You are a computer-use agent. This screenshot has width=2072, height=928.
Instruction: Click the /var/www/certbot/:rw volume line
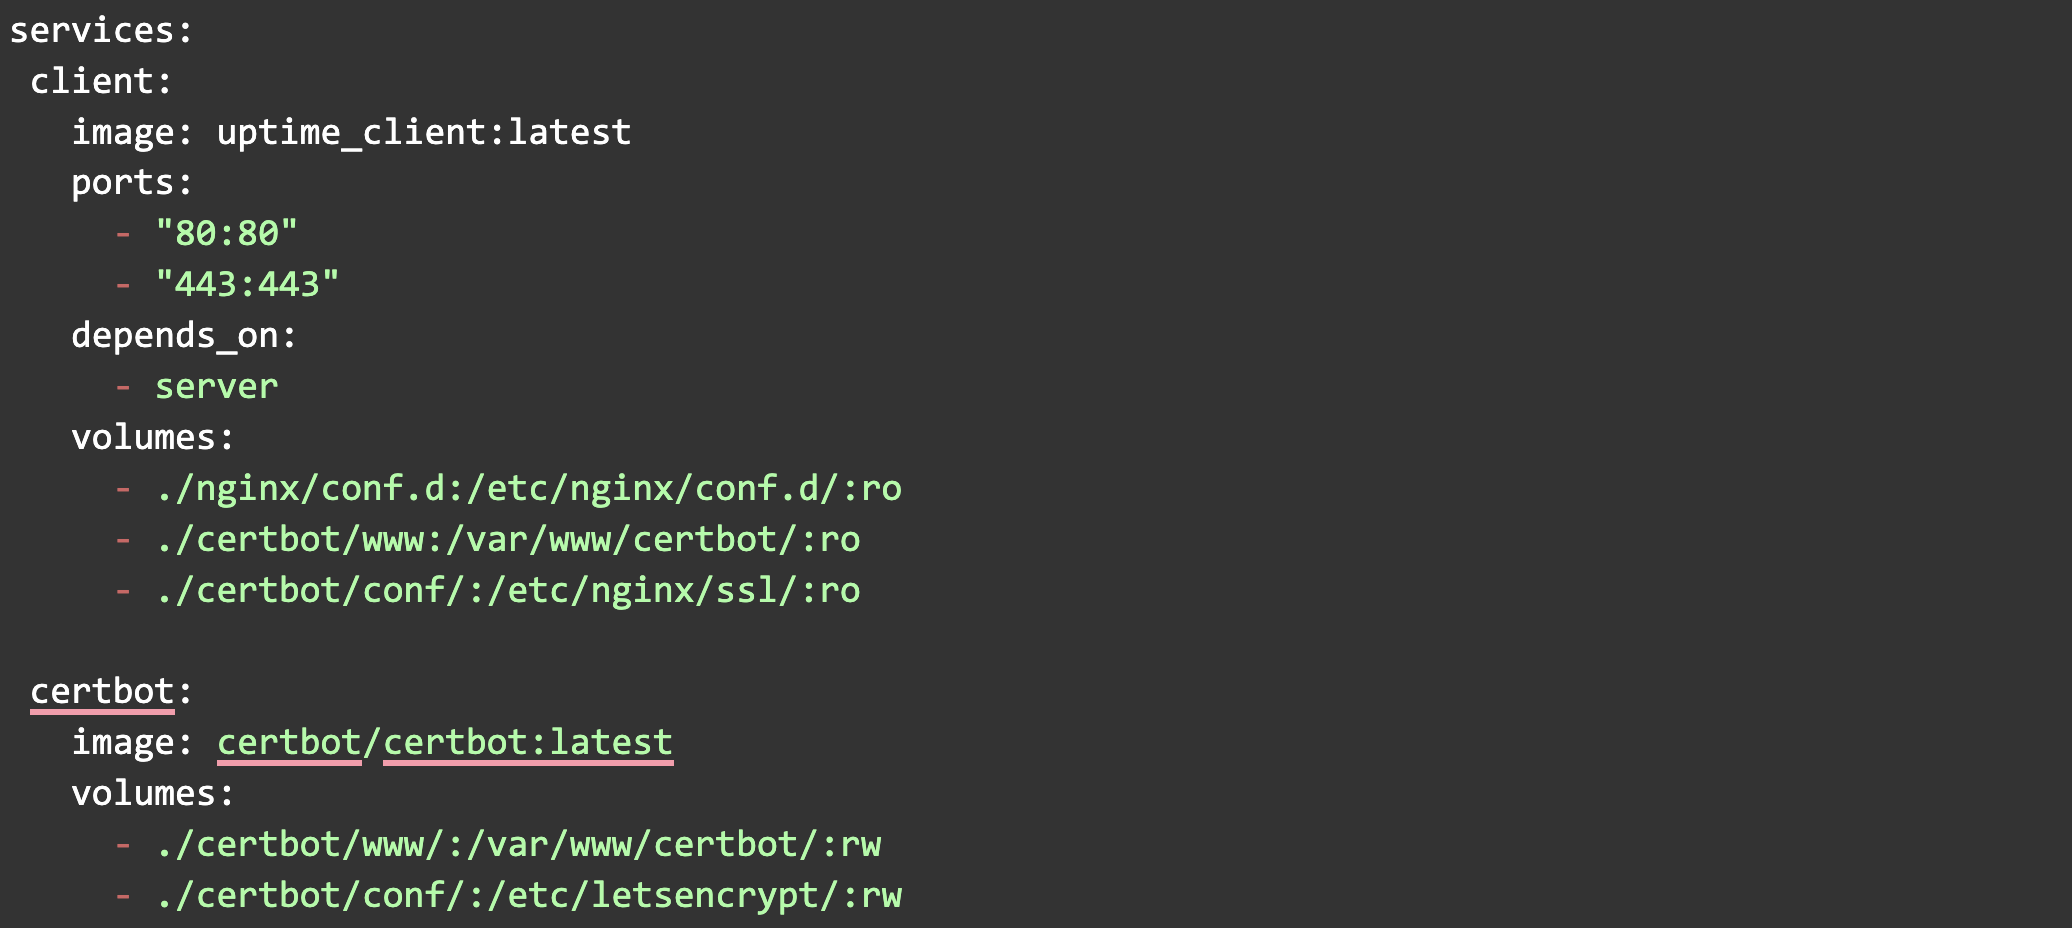pyautogui.click(x=518, y=845)
